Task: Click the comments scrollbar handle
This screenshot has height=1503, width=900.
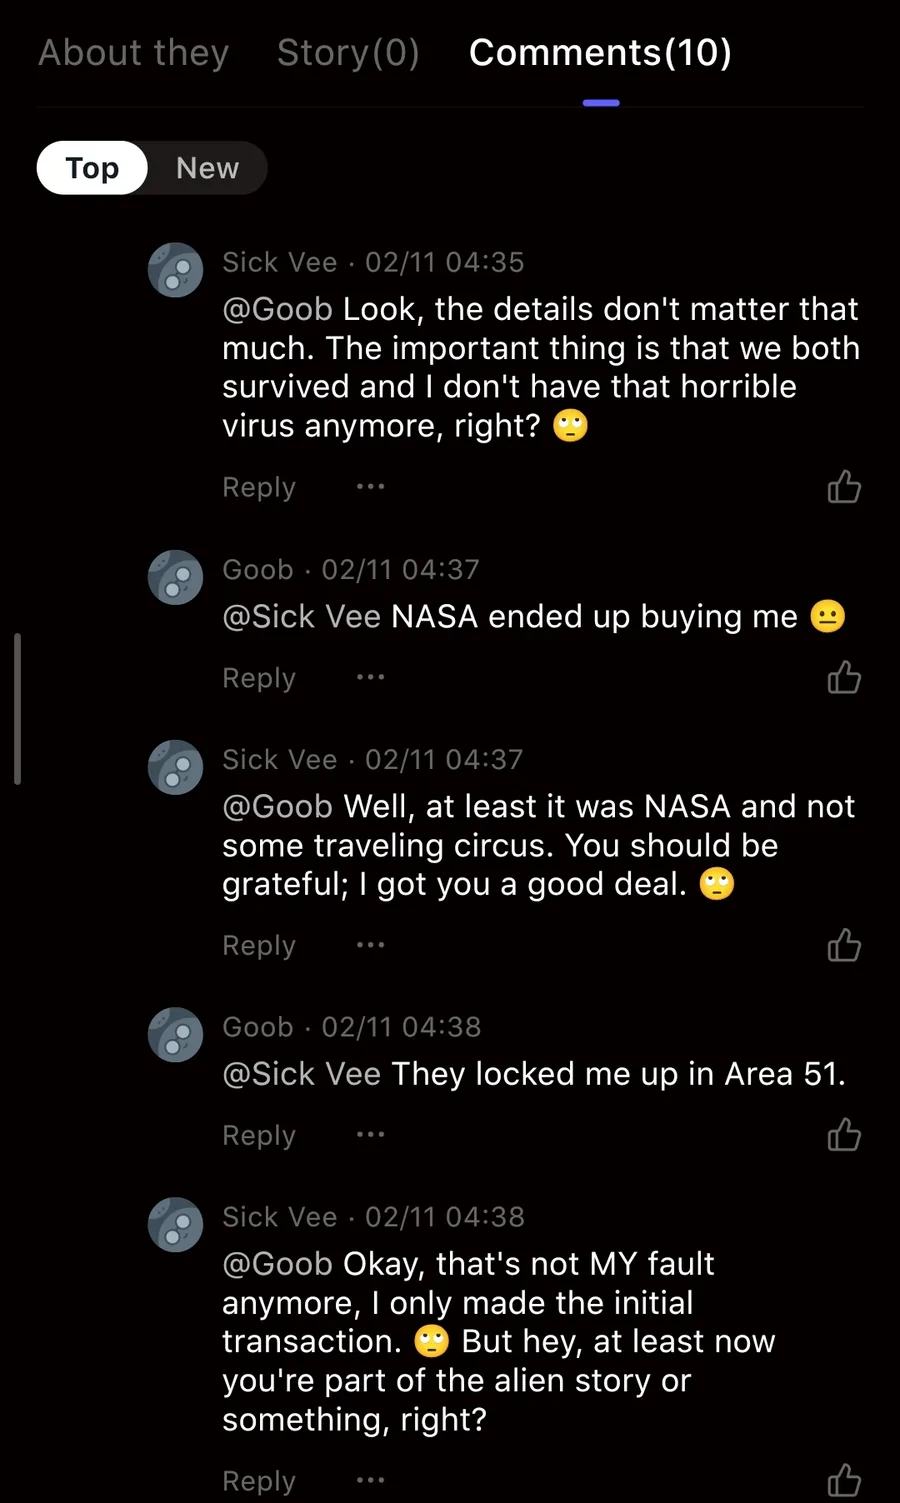Action: click(17, 708)
